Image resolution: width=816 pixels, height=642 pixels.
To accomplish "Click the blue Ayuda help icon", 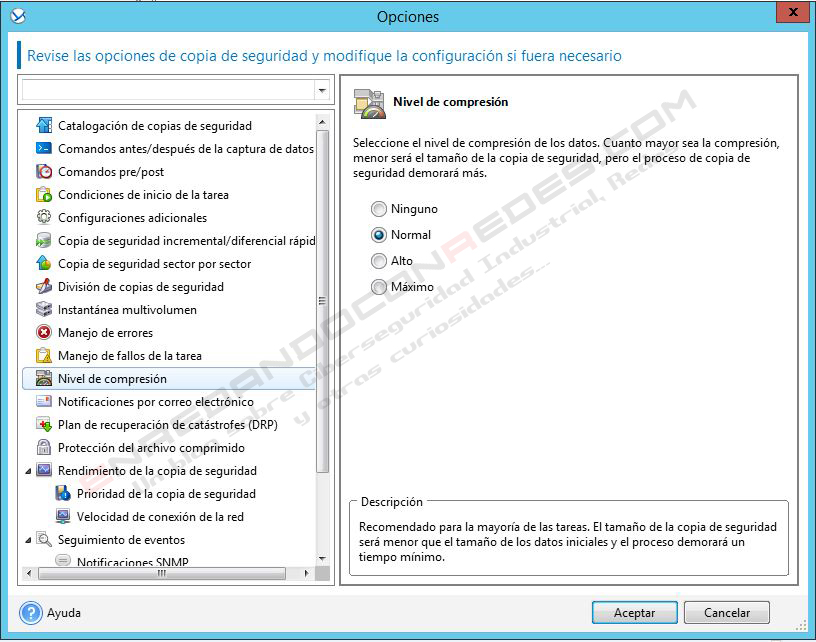I will coord(32,613).
